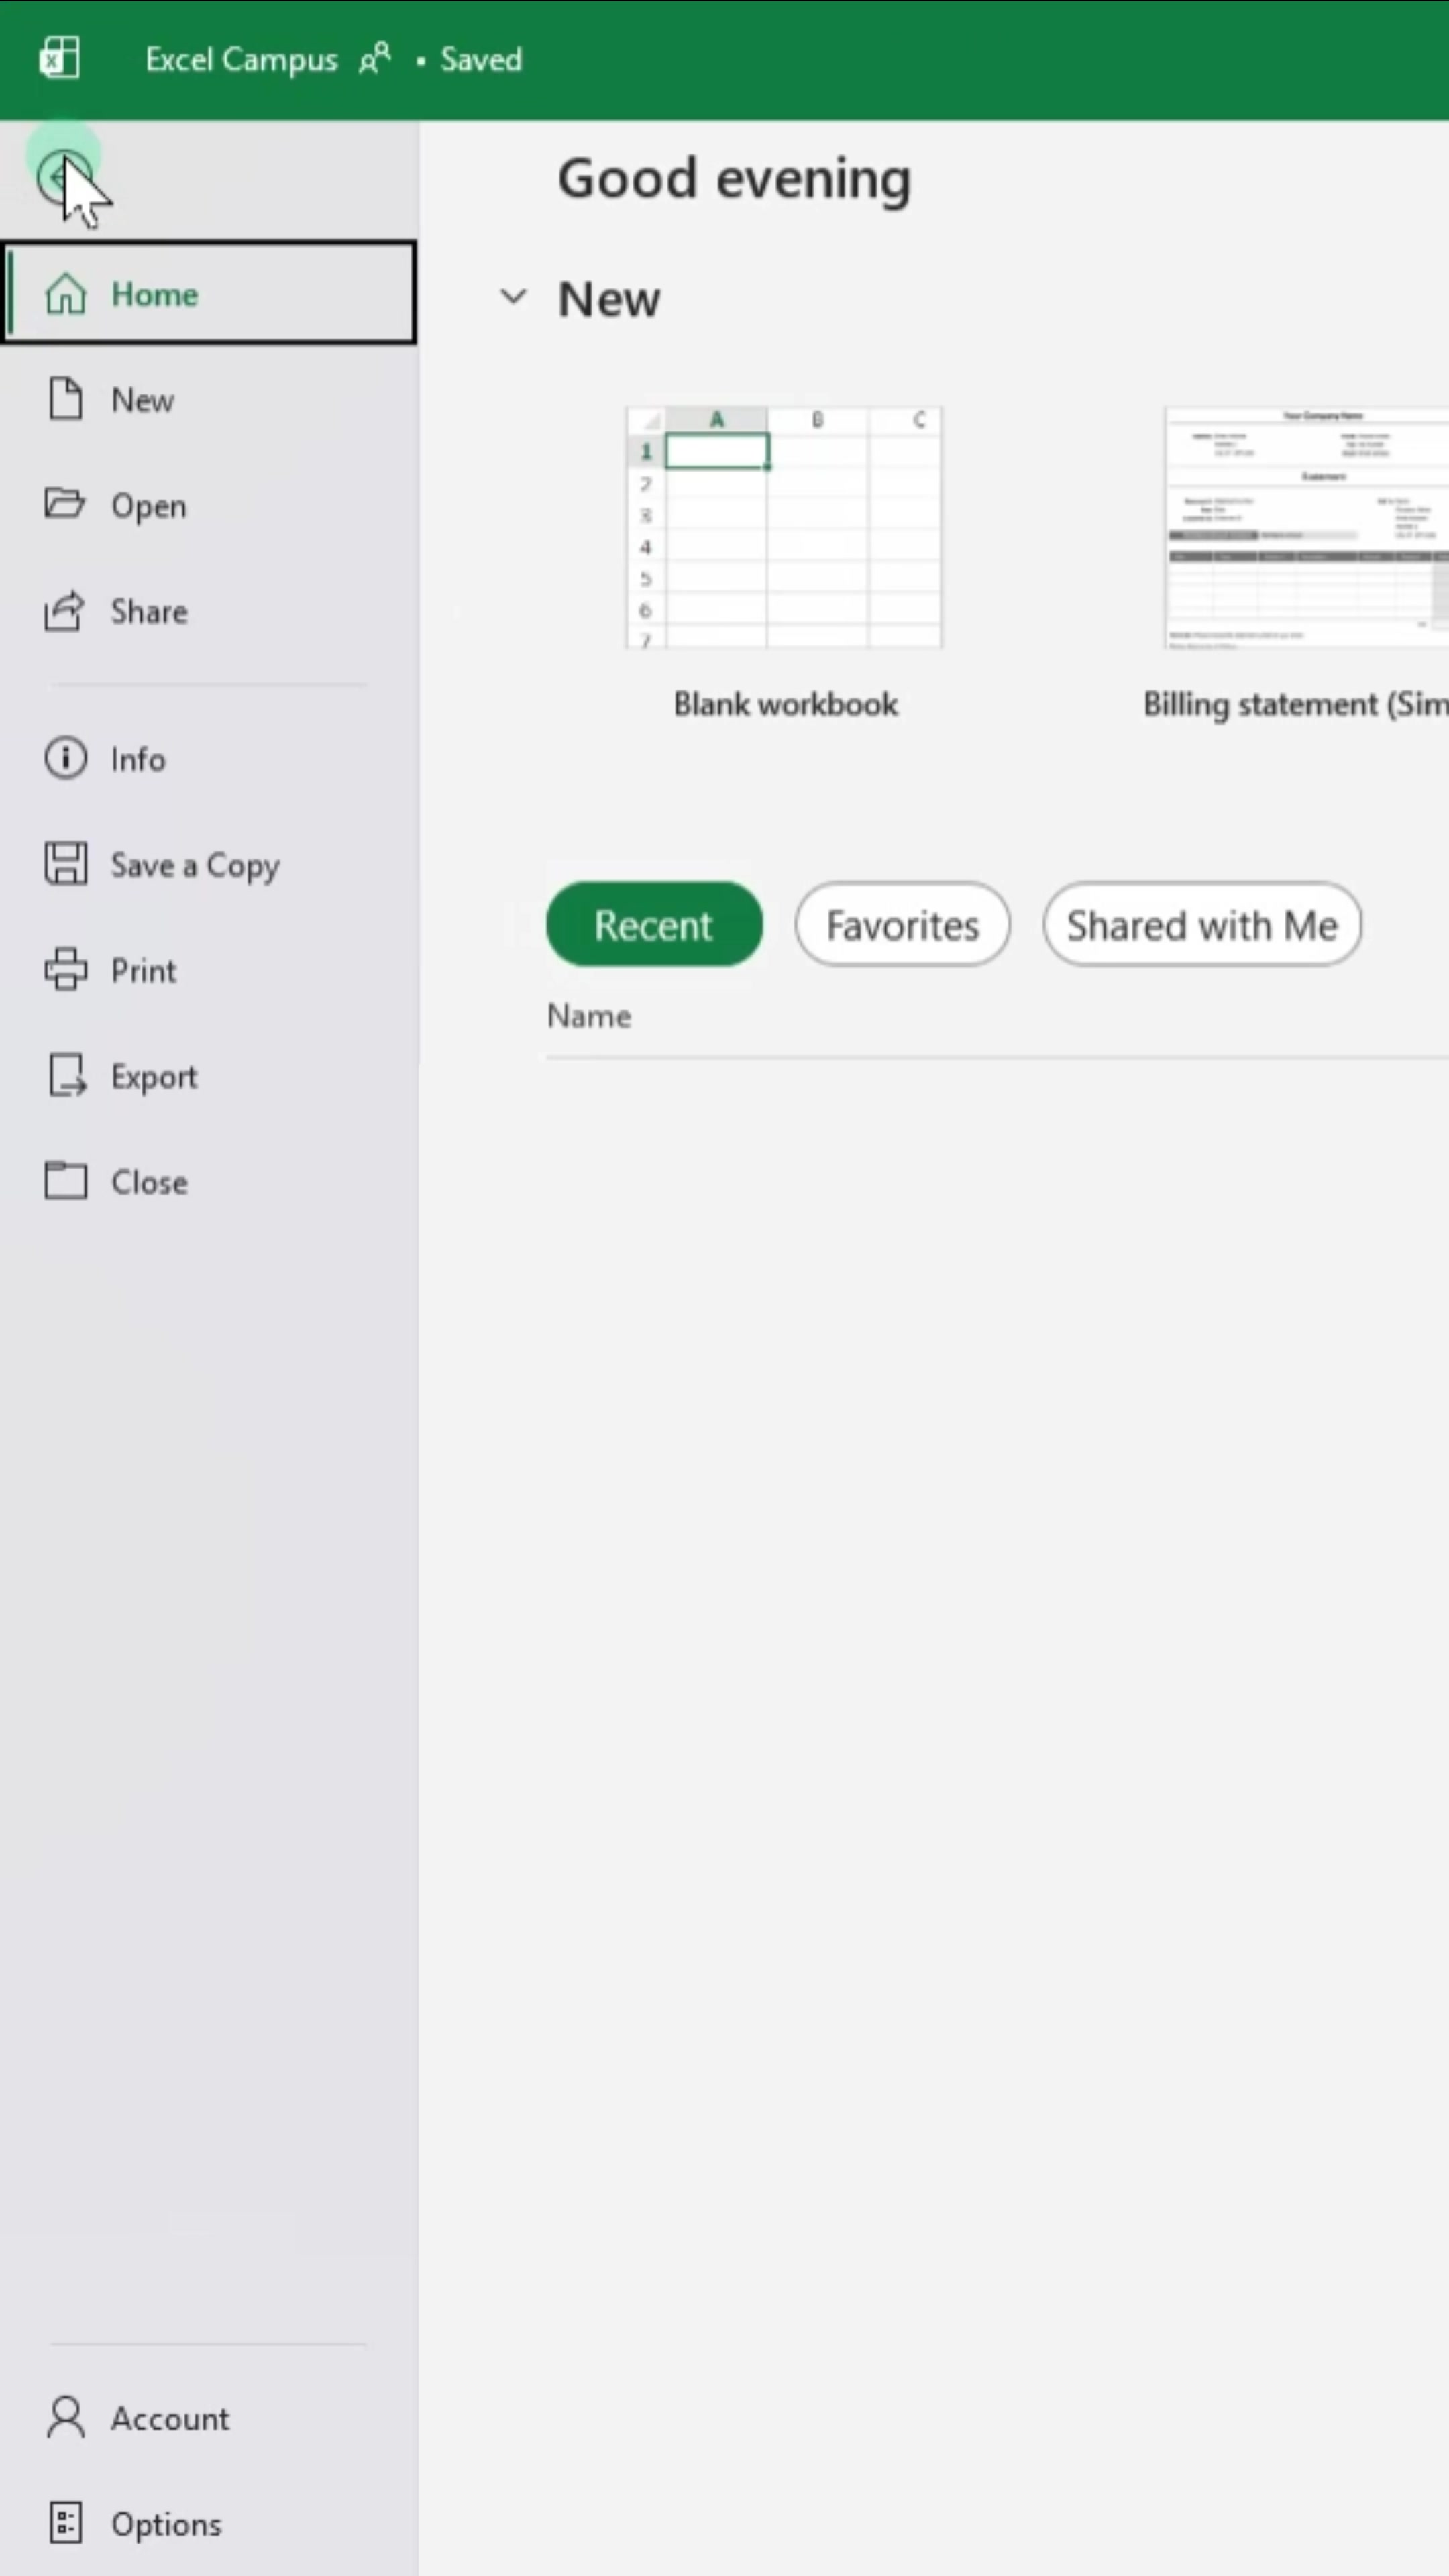This screenshot has width=1449, height=2576.
Task: Select Save a Copy
Action: pos(209,865)
